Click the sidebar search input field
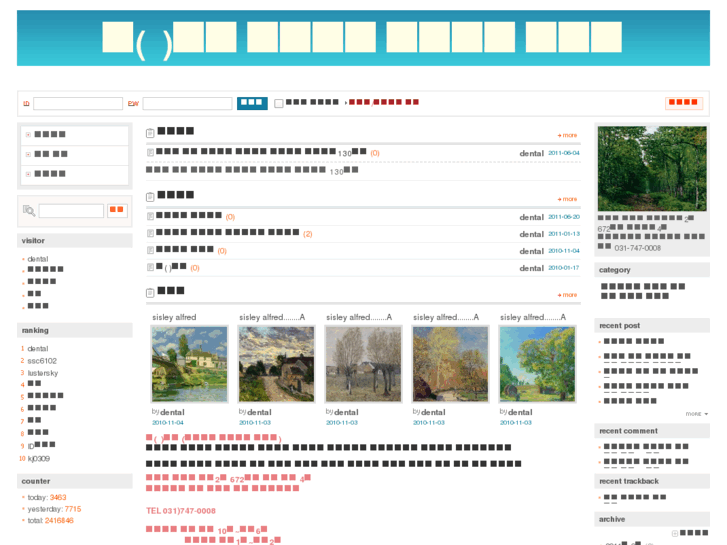Screen dimensions: 727x545 [71, 211]
